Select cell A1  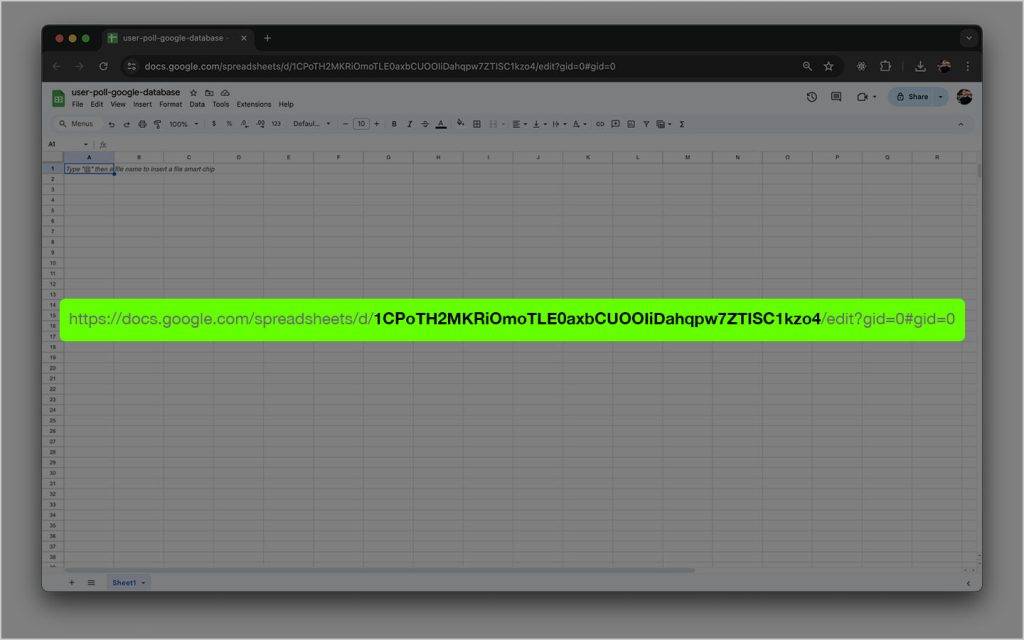tap(89, 168)
